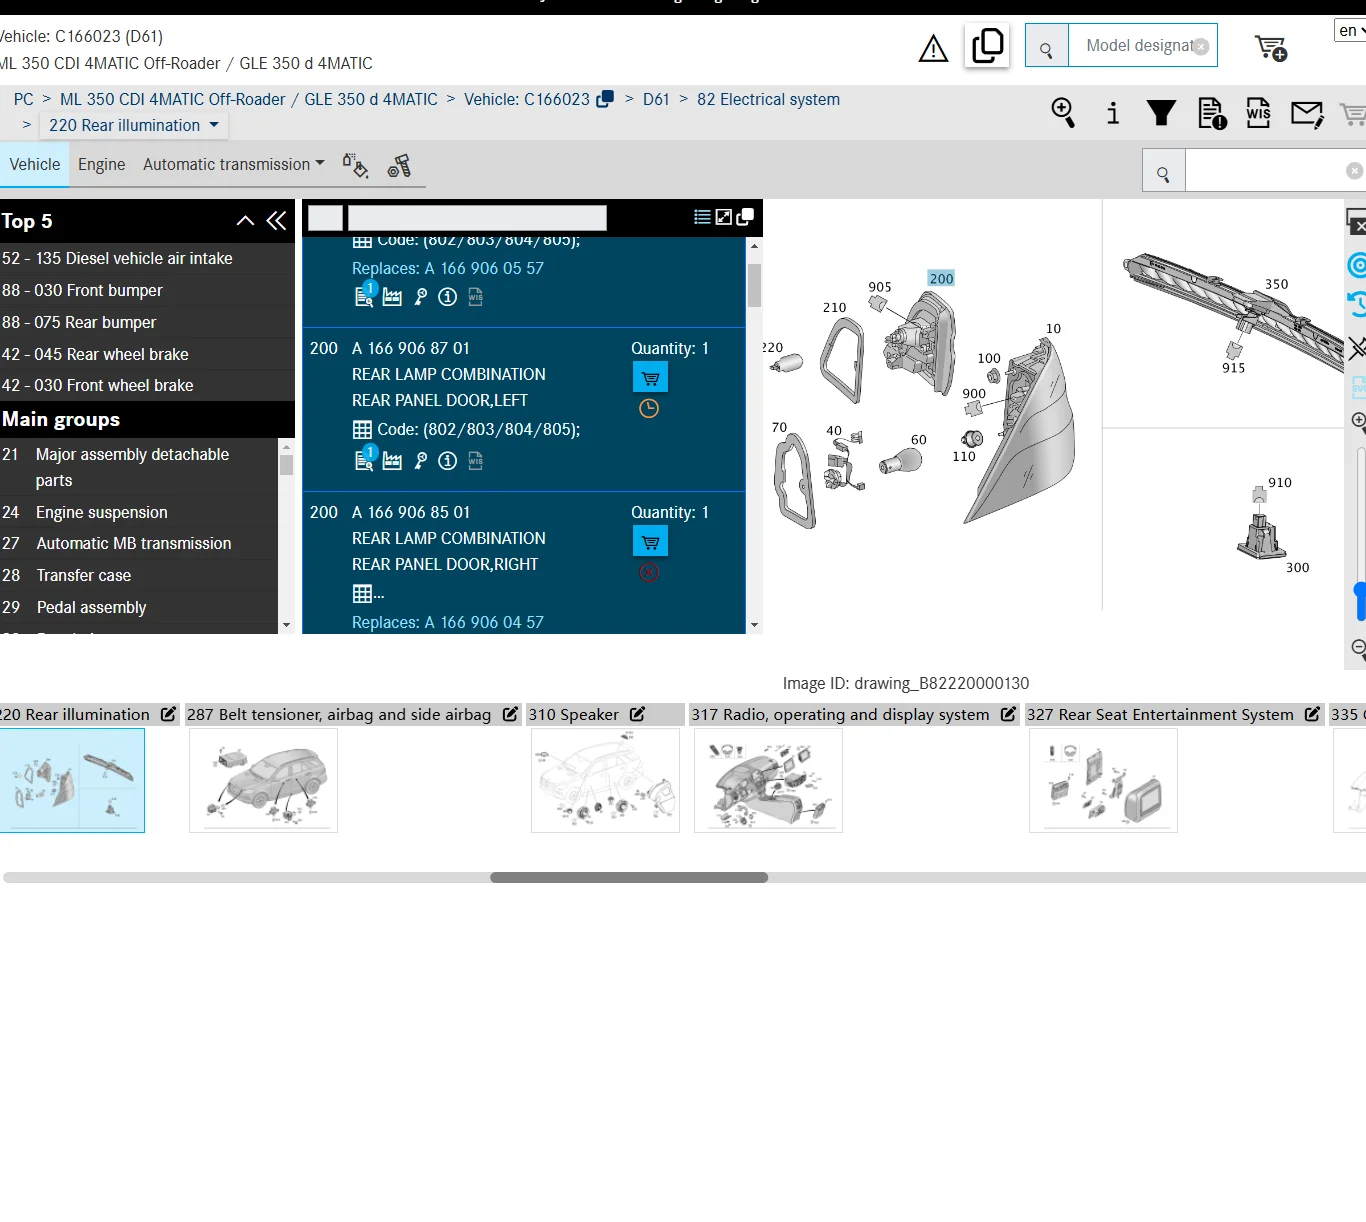Image resolution: width=1366 pixels, height=1222 pixels.
Task: Click the fire extinguisher icon in the tab row
Action: point(399,165)
